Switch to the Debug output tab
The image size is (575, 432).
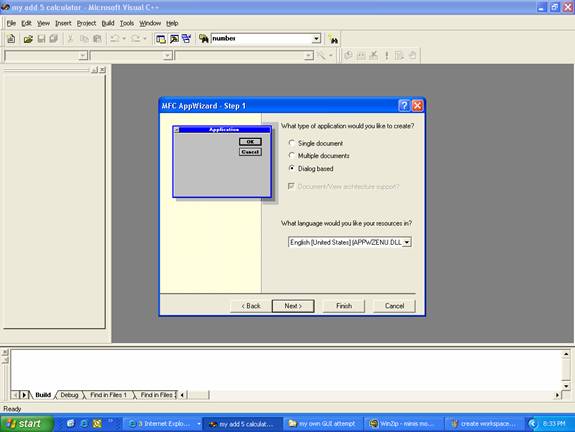pyautogui.click(x=69, y=395)
